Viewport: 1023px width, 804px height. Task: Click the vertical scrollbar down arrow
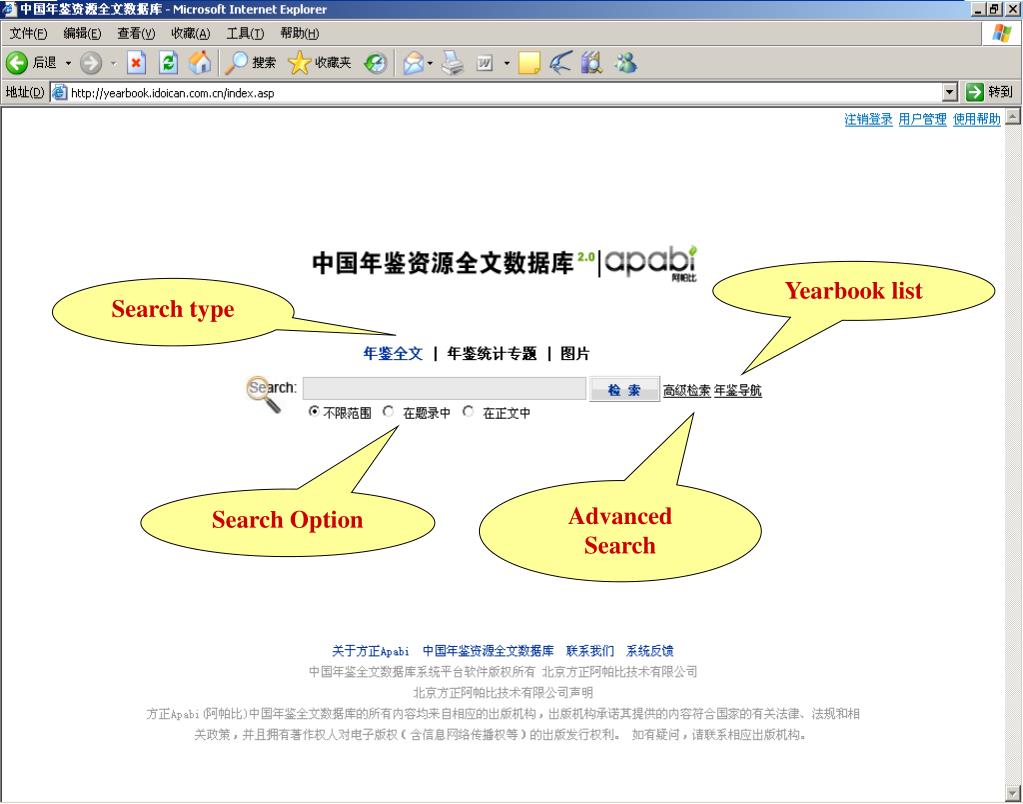pos(1013,792)
